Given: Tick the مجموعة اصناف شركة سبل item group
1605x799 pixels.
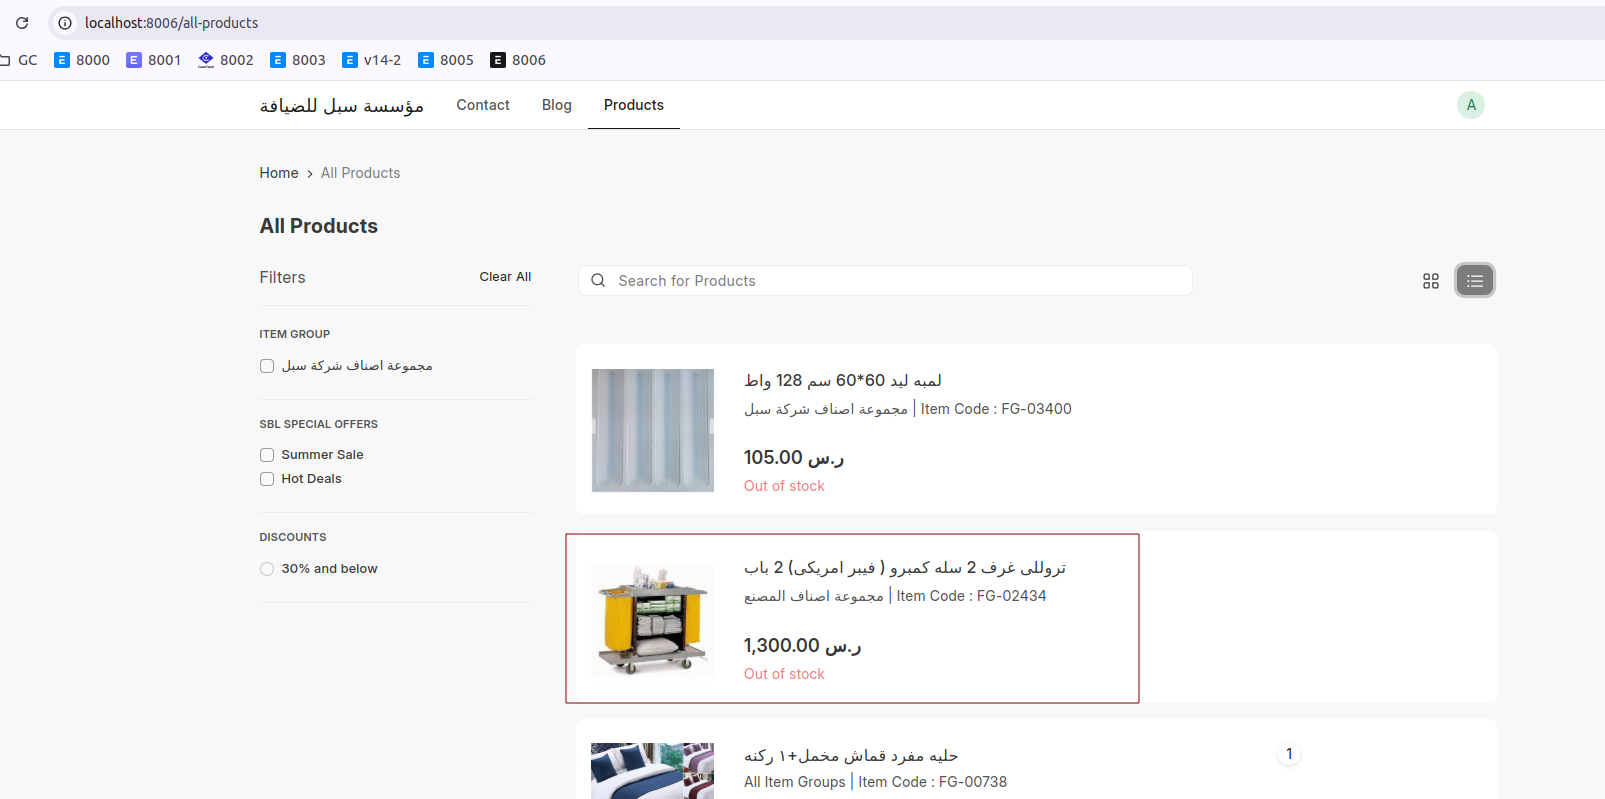Looking at the screenshot, I should [267, 366].
